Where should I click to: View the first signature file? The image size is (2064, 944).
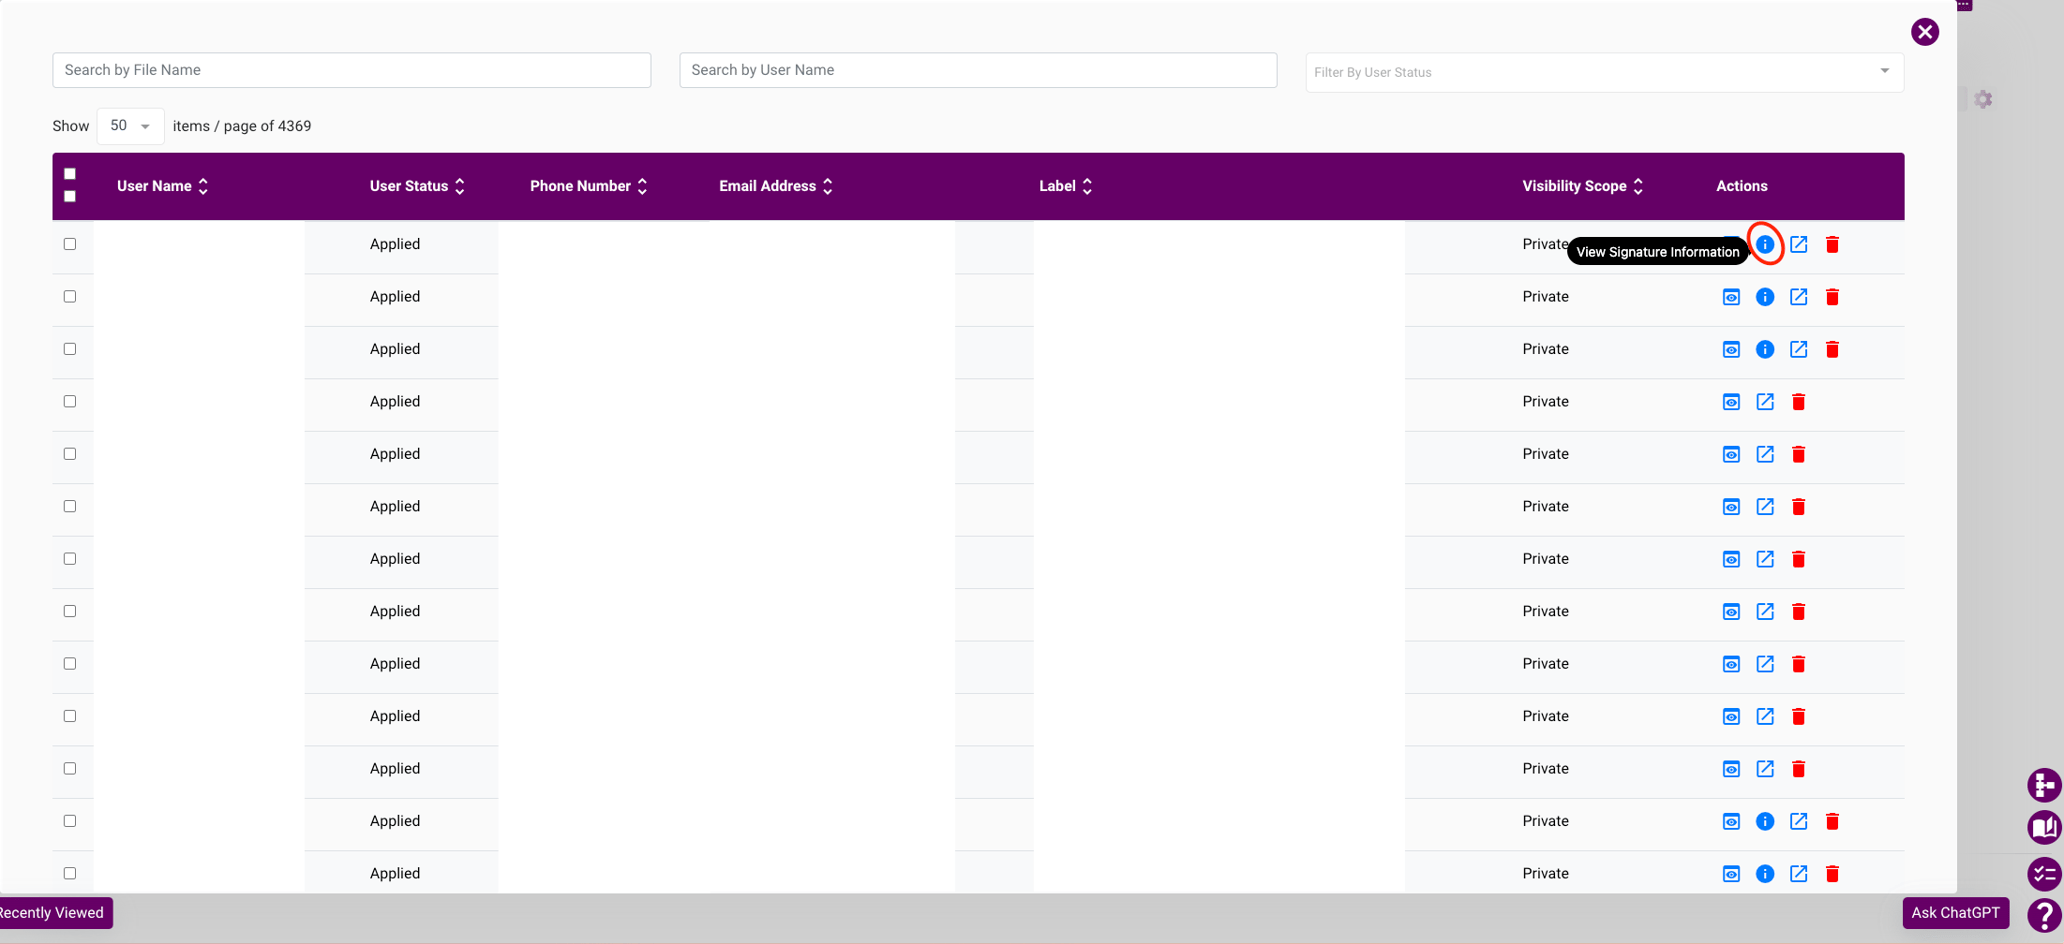click(1731, 244)
